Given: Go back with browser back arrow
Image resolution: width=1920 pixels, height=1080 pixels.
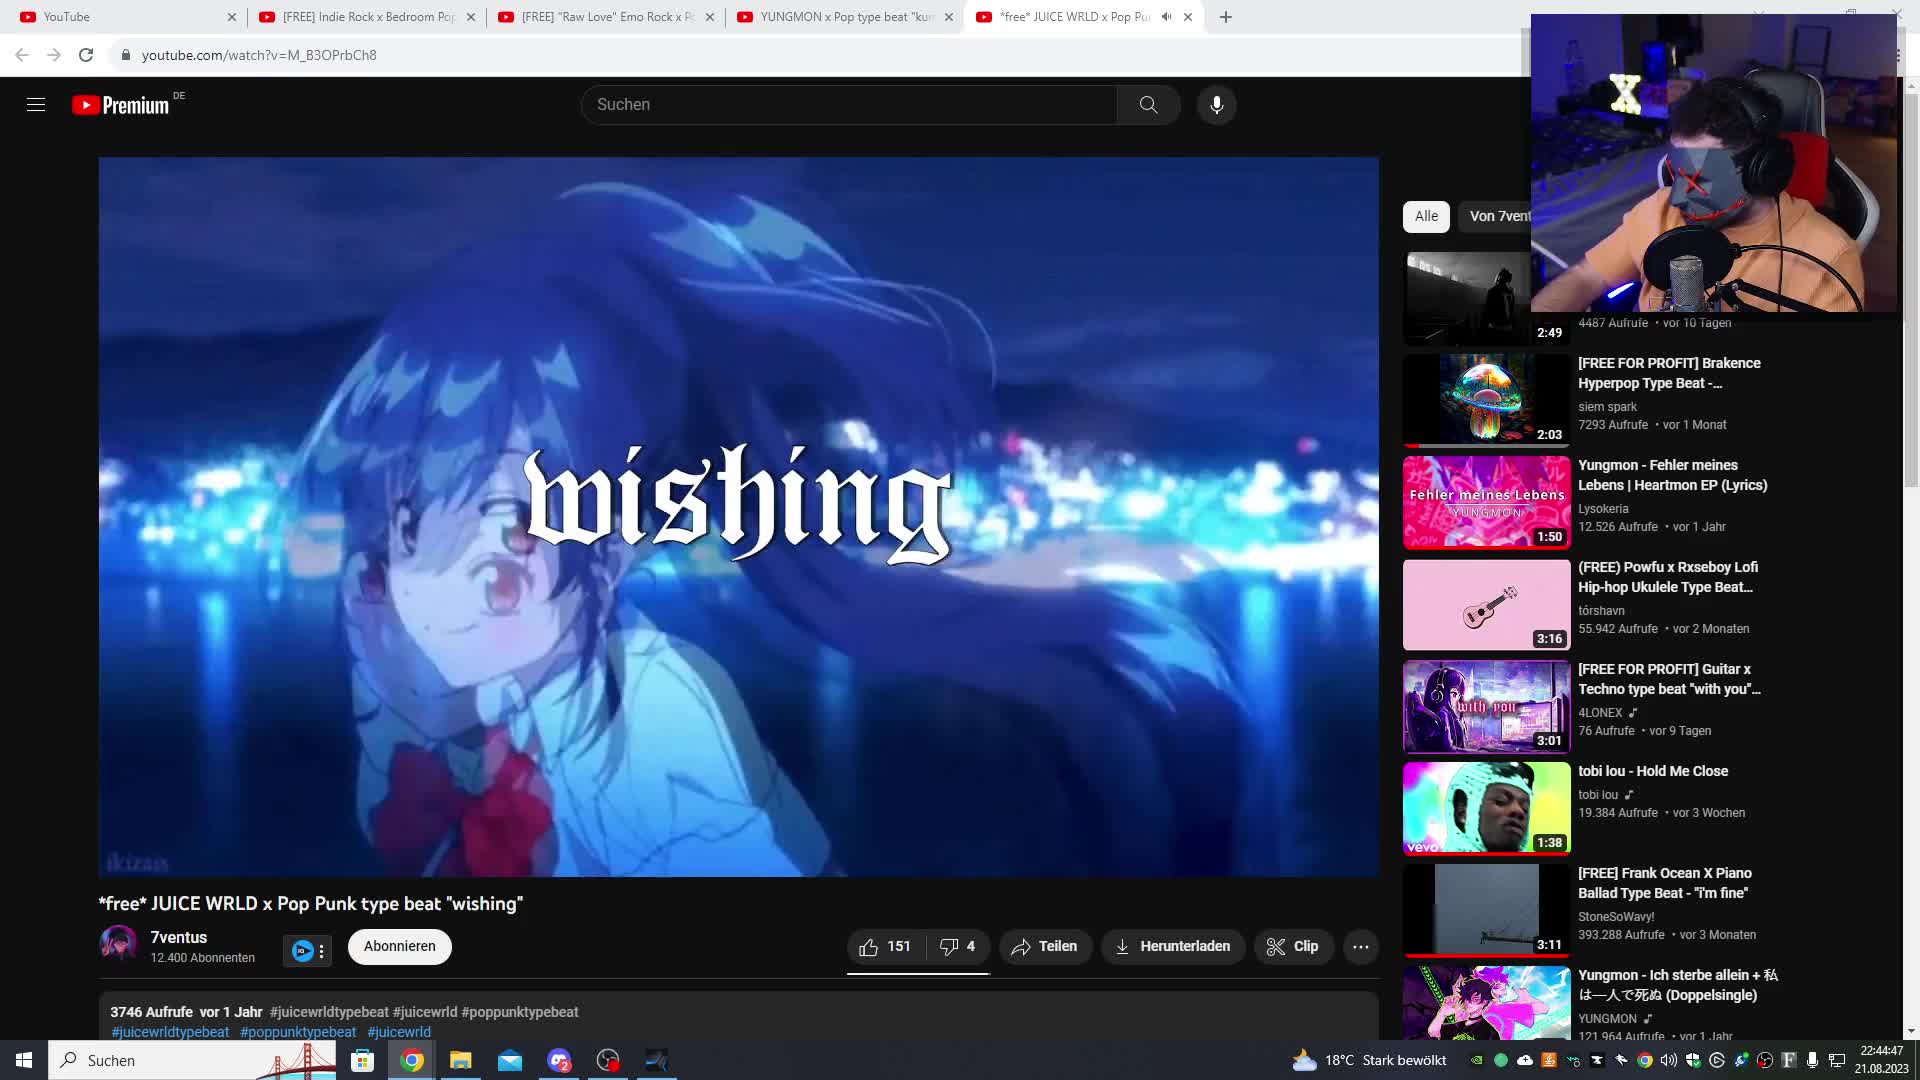Looking at the screenshot, I should (x=22, y=55).
